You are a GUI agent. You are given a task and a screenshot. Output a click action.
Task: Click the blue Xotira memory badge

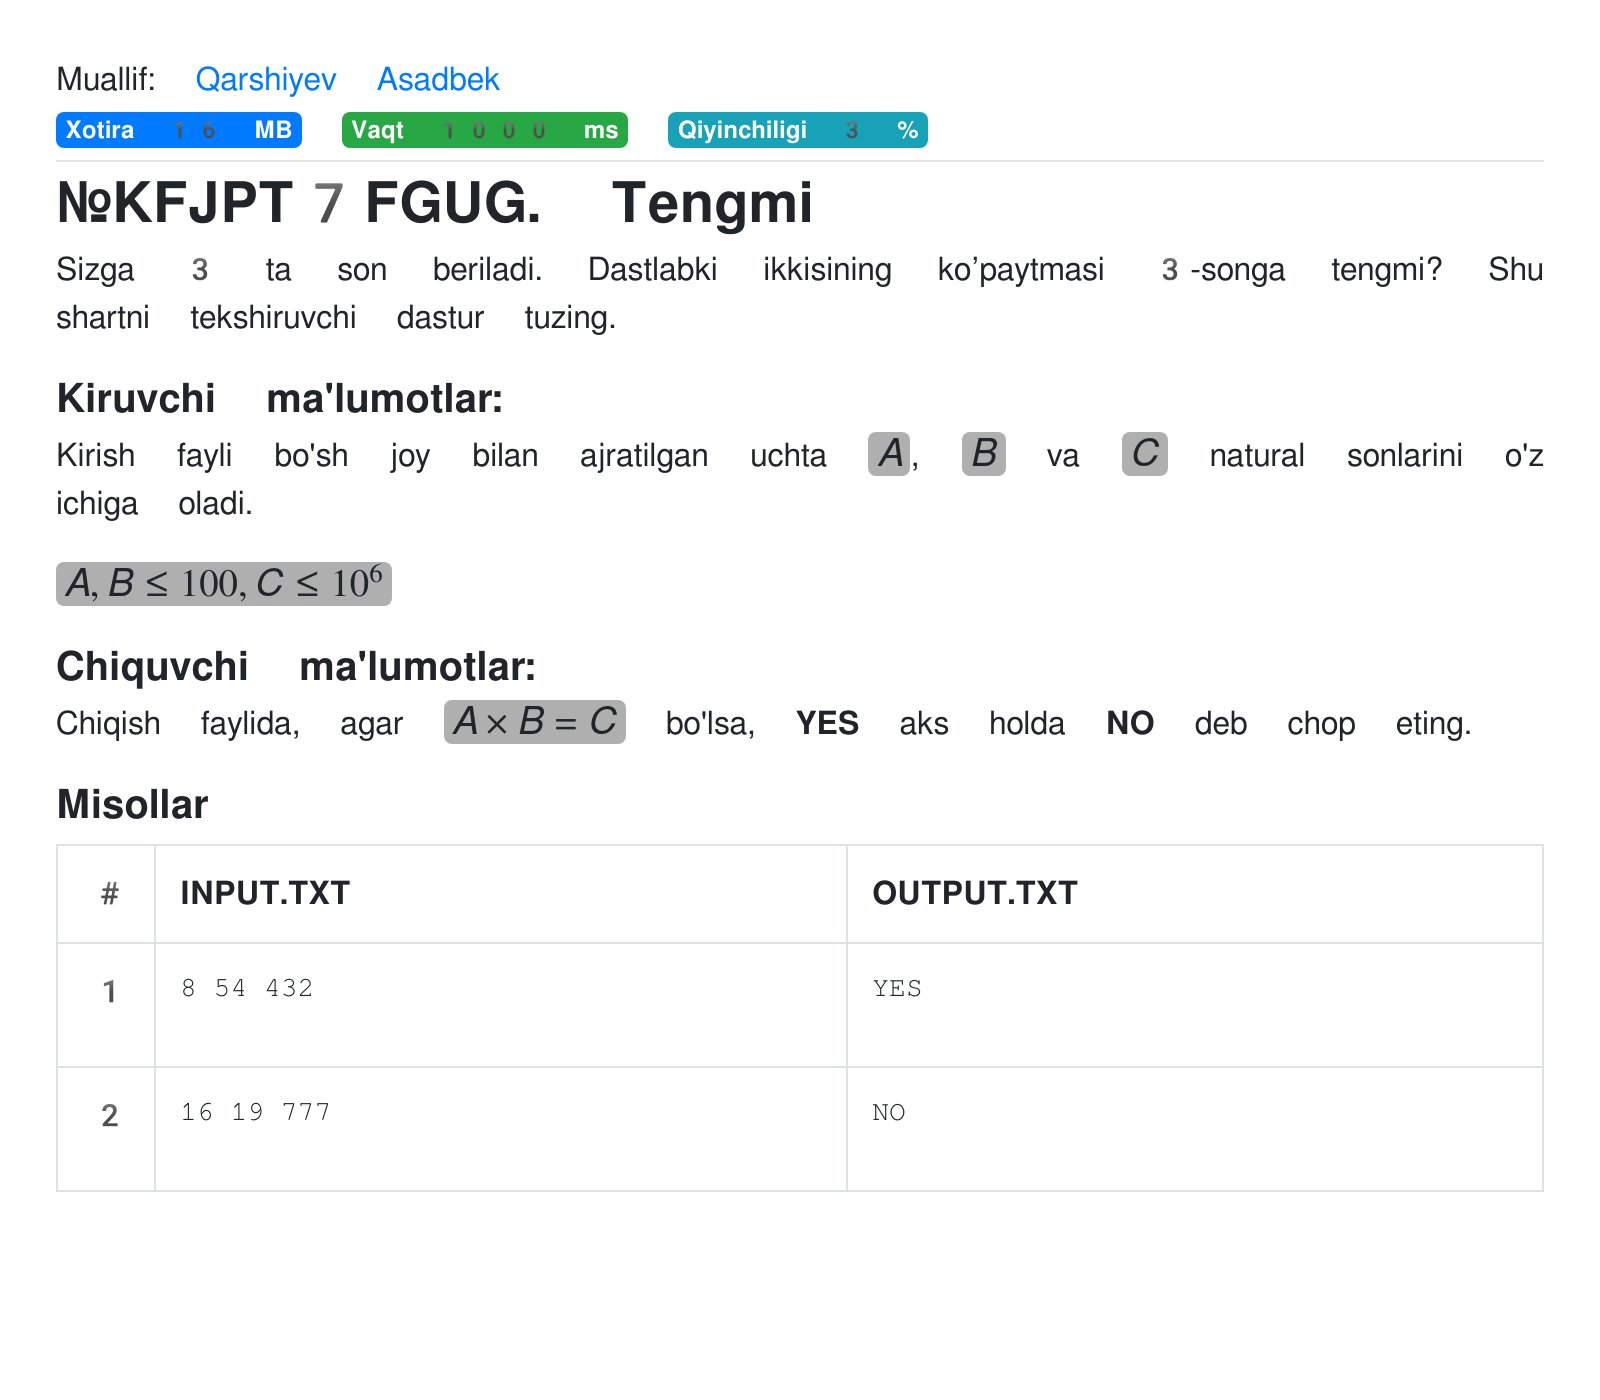pos(178,130)
